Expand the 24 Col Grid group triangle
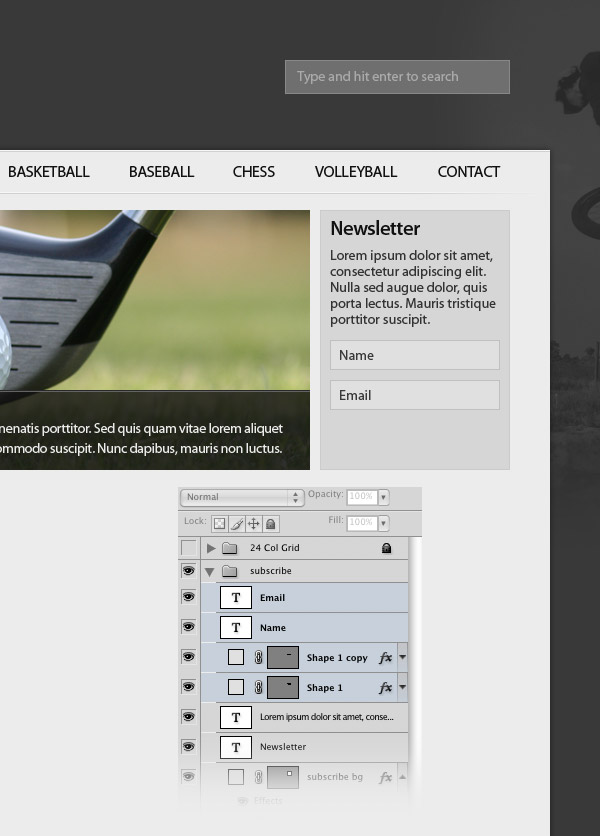 point(211,548)
